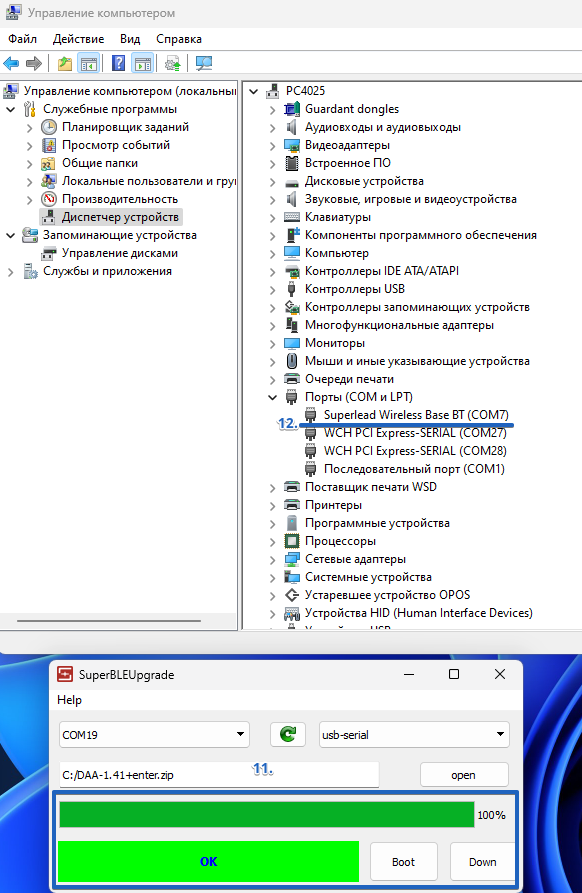Click the firmware file path field
The width and height of the screenshot is (582, 893).
click(219, 775)
